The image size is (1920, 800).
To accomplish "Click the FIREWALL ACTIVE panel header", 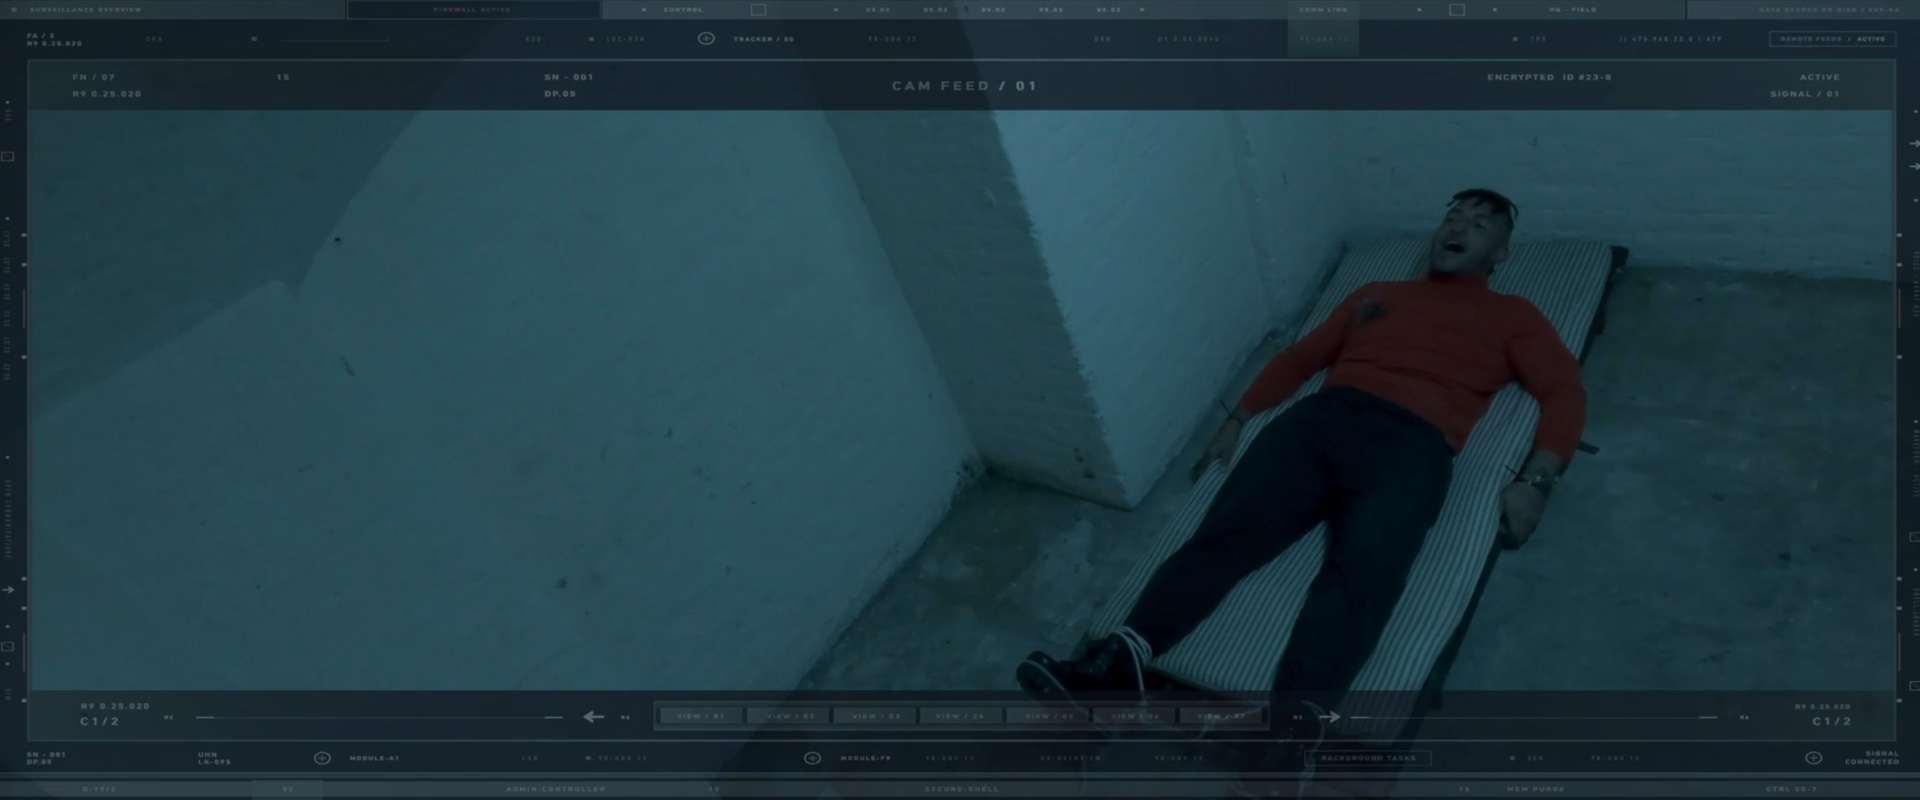I will point(472,10).
